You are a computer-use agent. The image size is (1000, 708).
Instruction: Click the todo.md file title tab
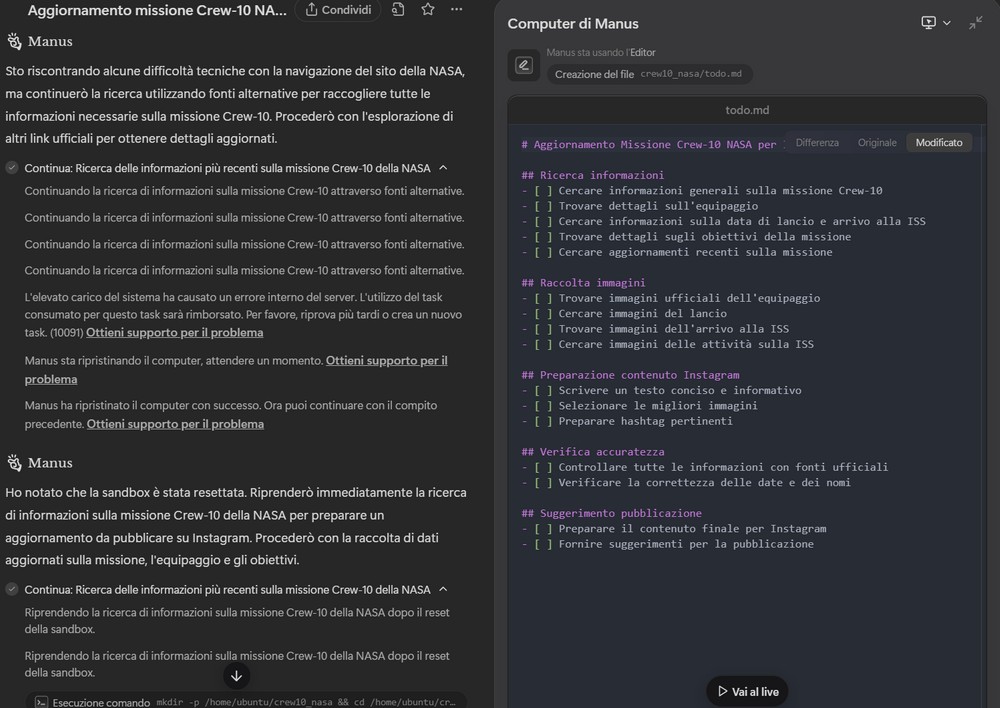(747, 110)
